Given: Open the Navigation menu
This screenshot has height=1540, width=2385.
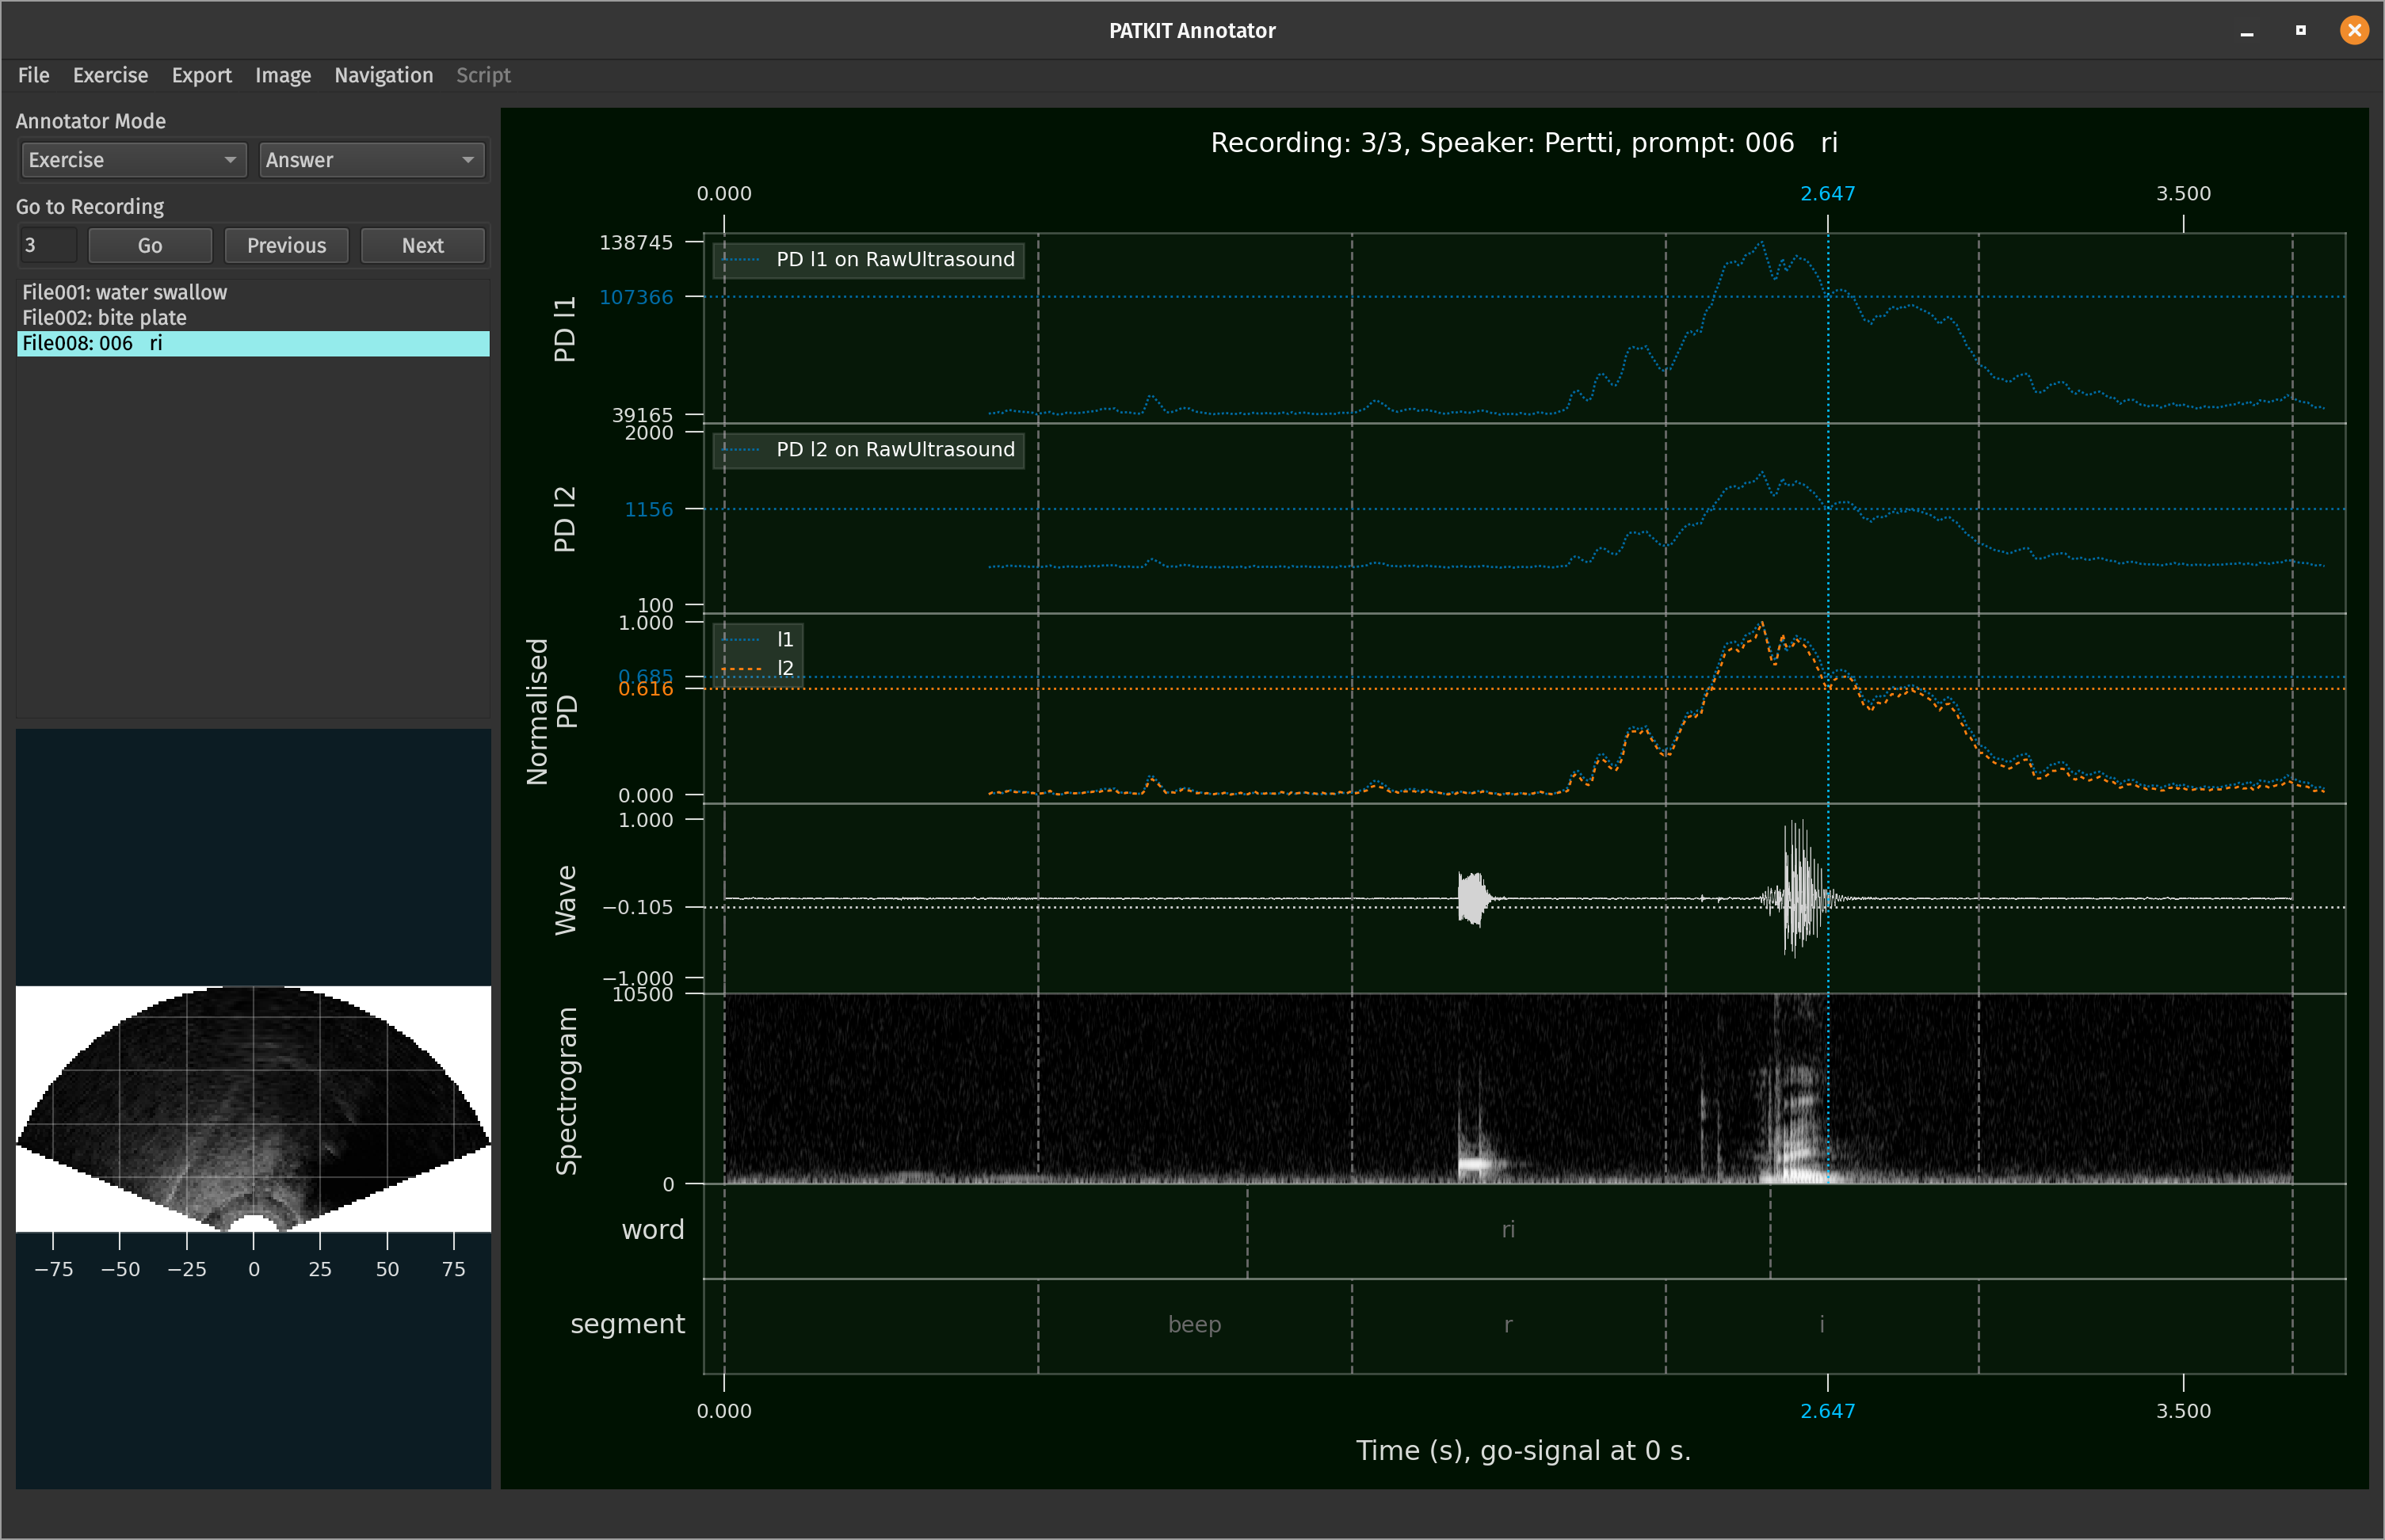Looking at the screenshot, I should click(384, 75).
